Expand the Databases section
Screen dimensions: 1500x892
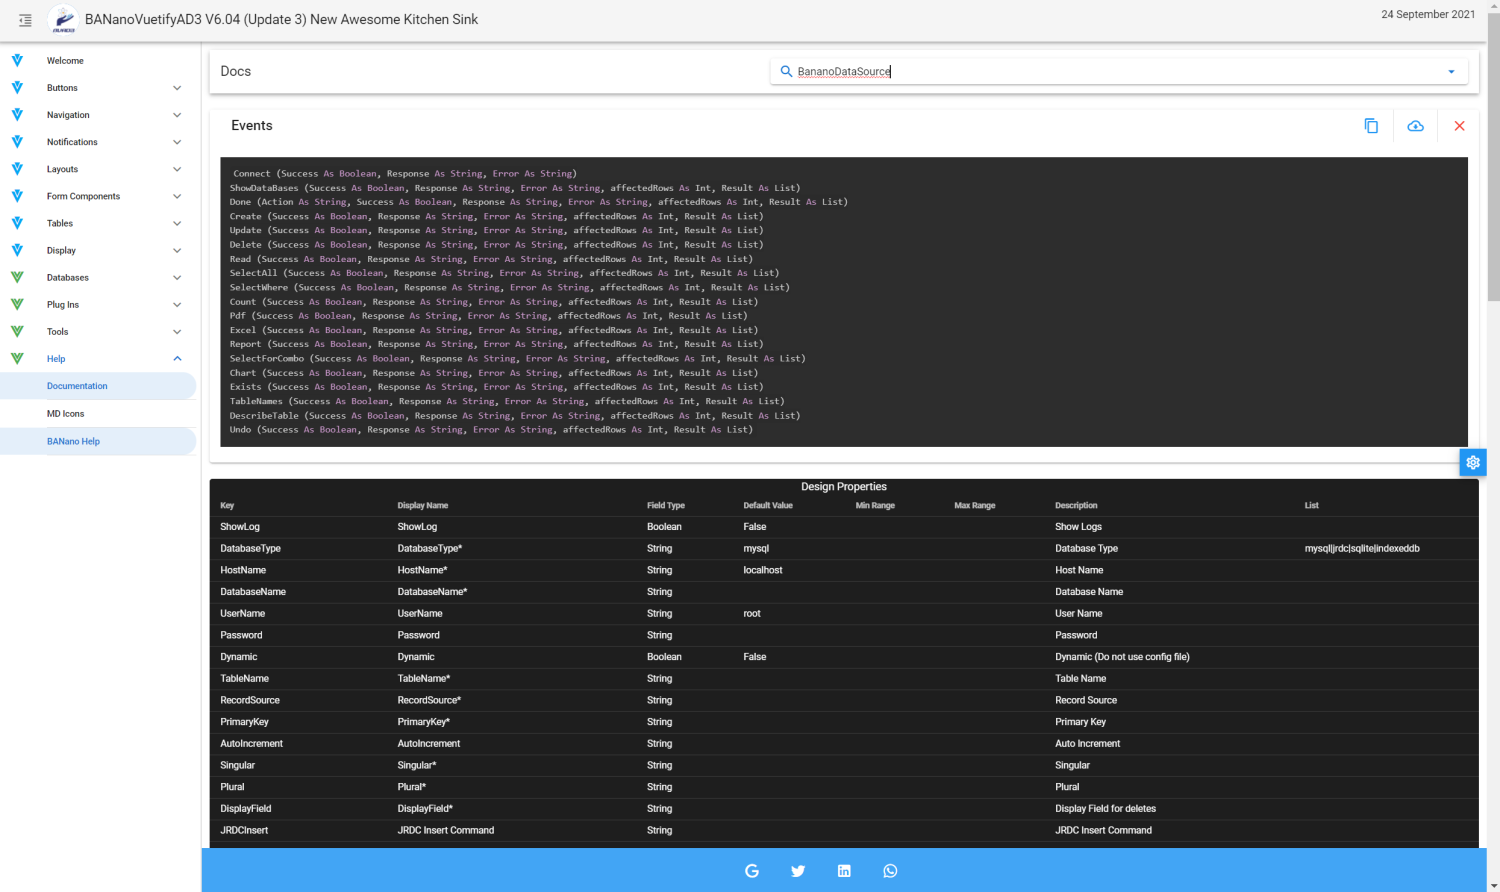click(177, 277)
